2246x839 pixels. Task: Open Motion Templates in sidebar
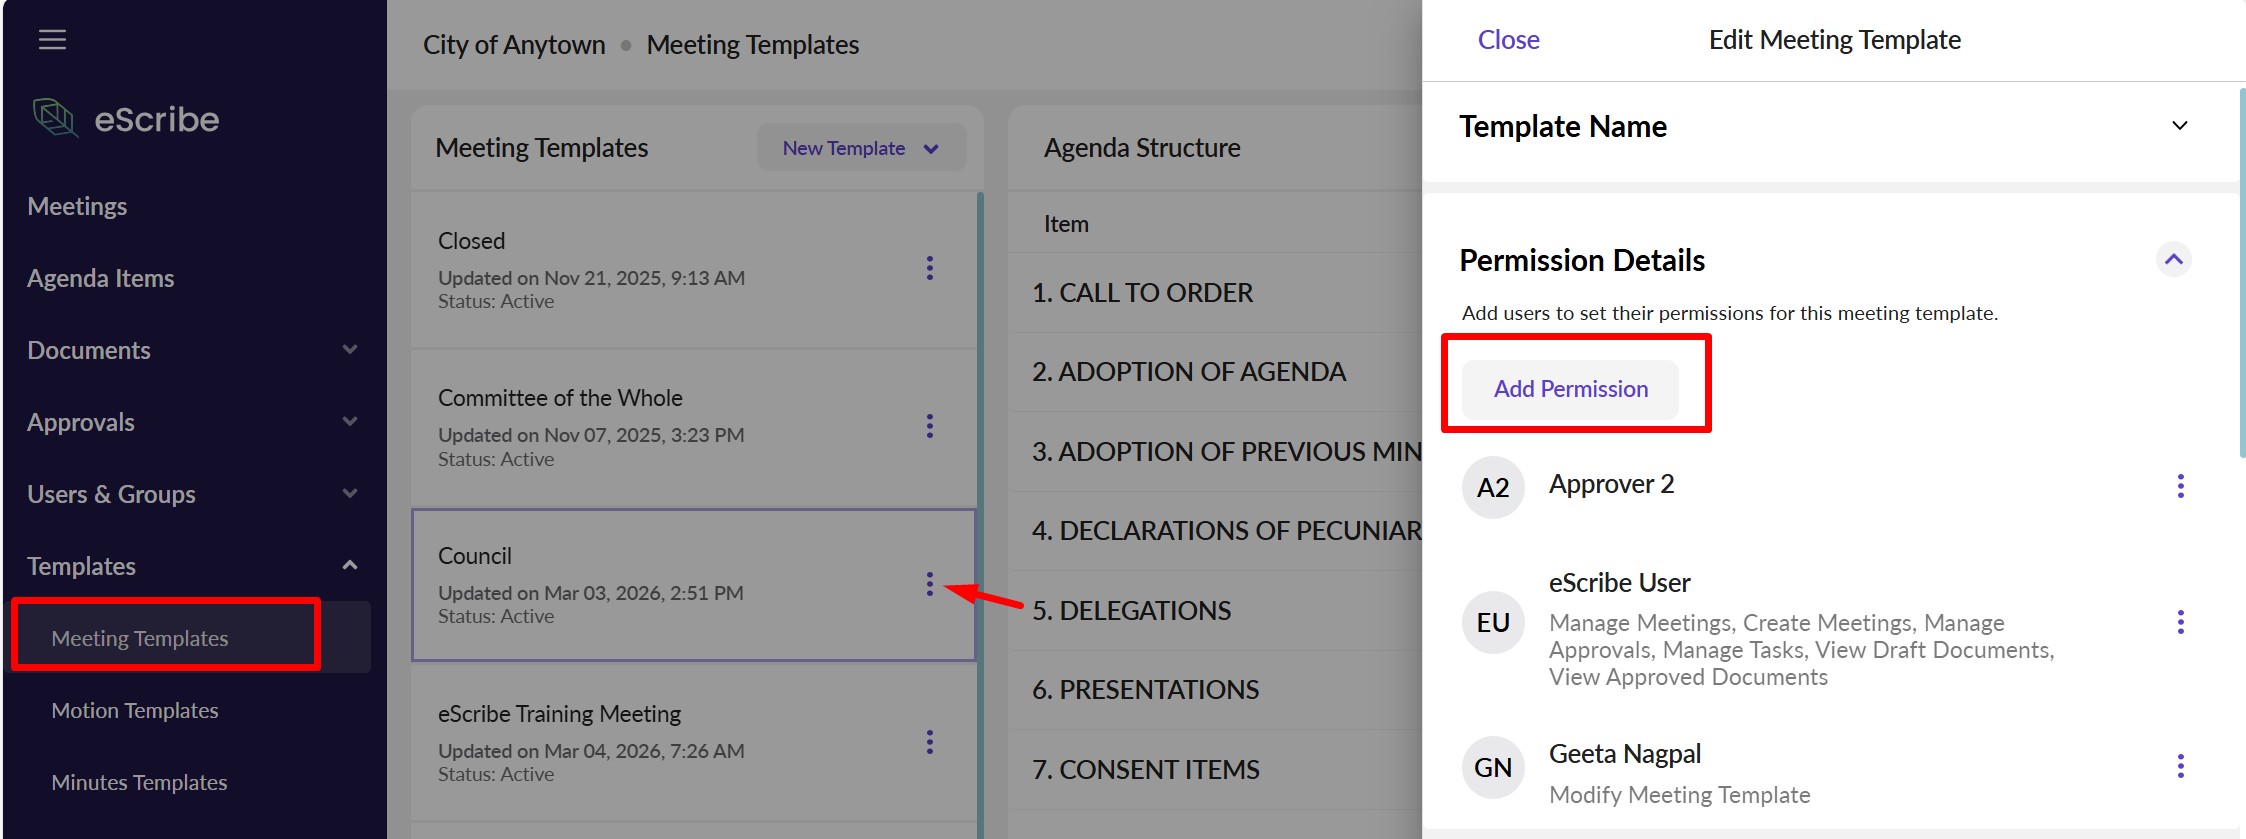pyautogui.click(x=135, y=710)
